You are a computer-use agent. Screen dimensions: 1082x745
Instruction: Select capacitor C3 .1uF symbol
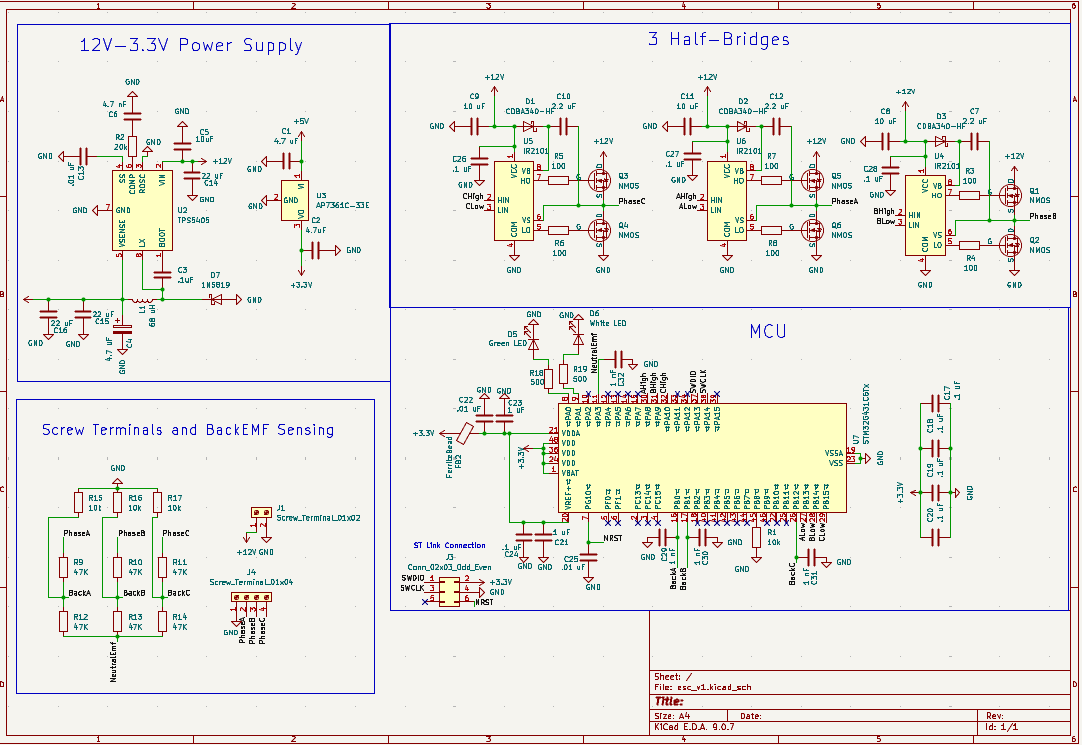click(x=162, y=275)
